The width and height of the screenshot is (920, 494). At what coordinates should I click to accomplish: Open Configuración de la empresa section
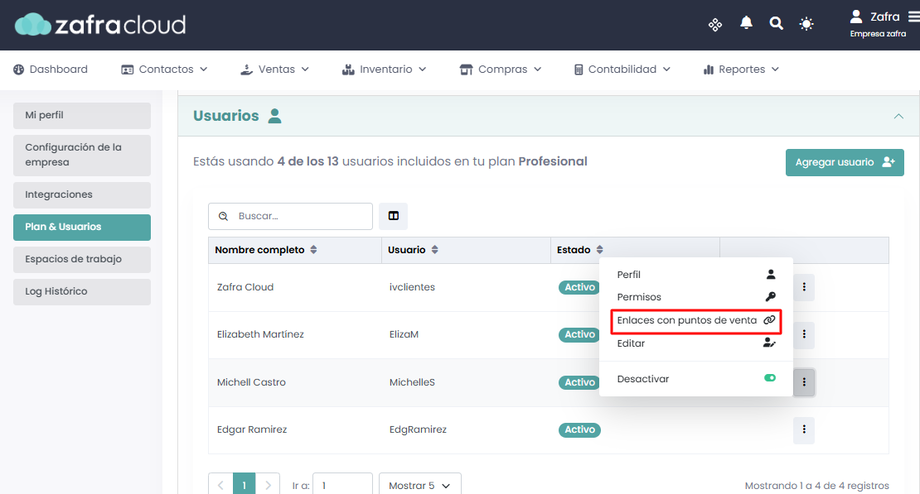coord(82,155)
